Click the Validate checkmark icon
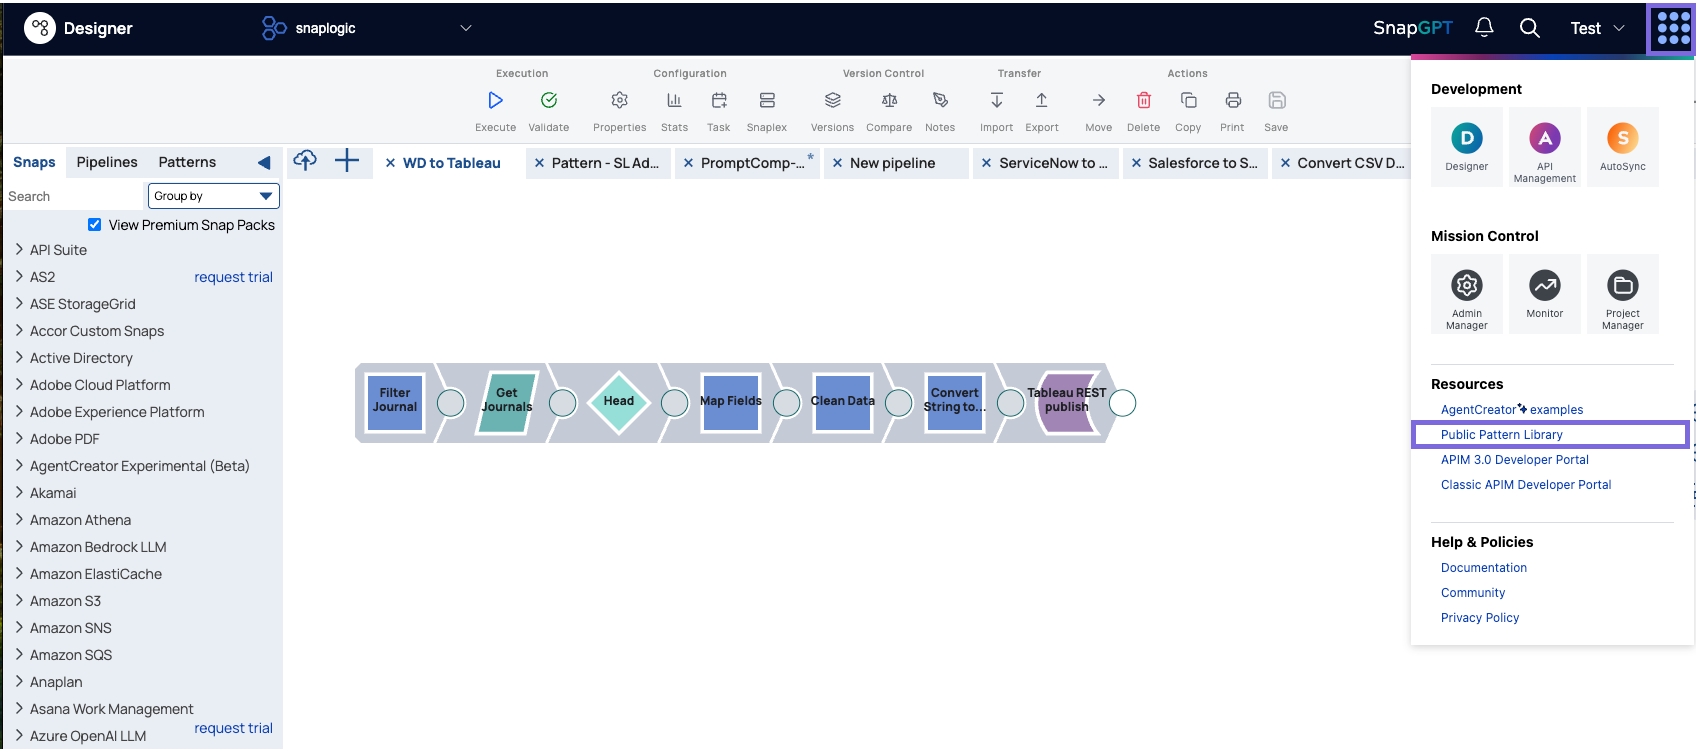 point(548,100)
